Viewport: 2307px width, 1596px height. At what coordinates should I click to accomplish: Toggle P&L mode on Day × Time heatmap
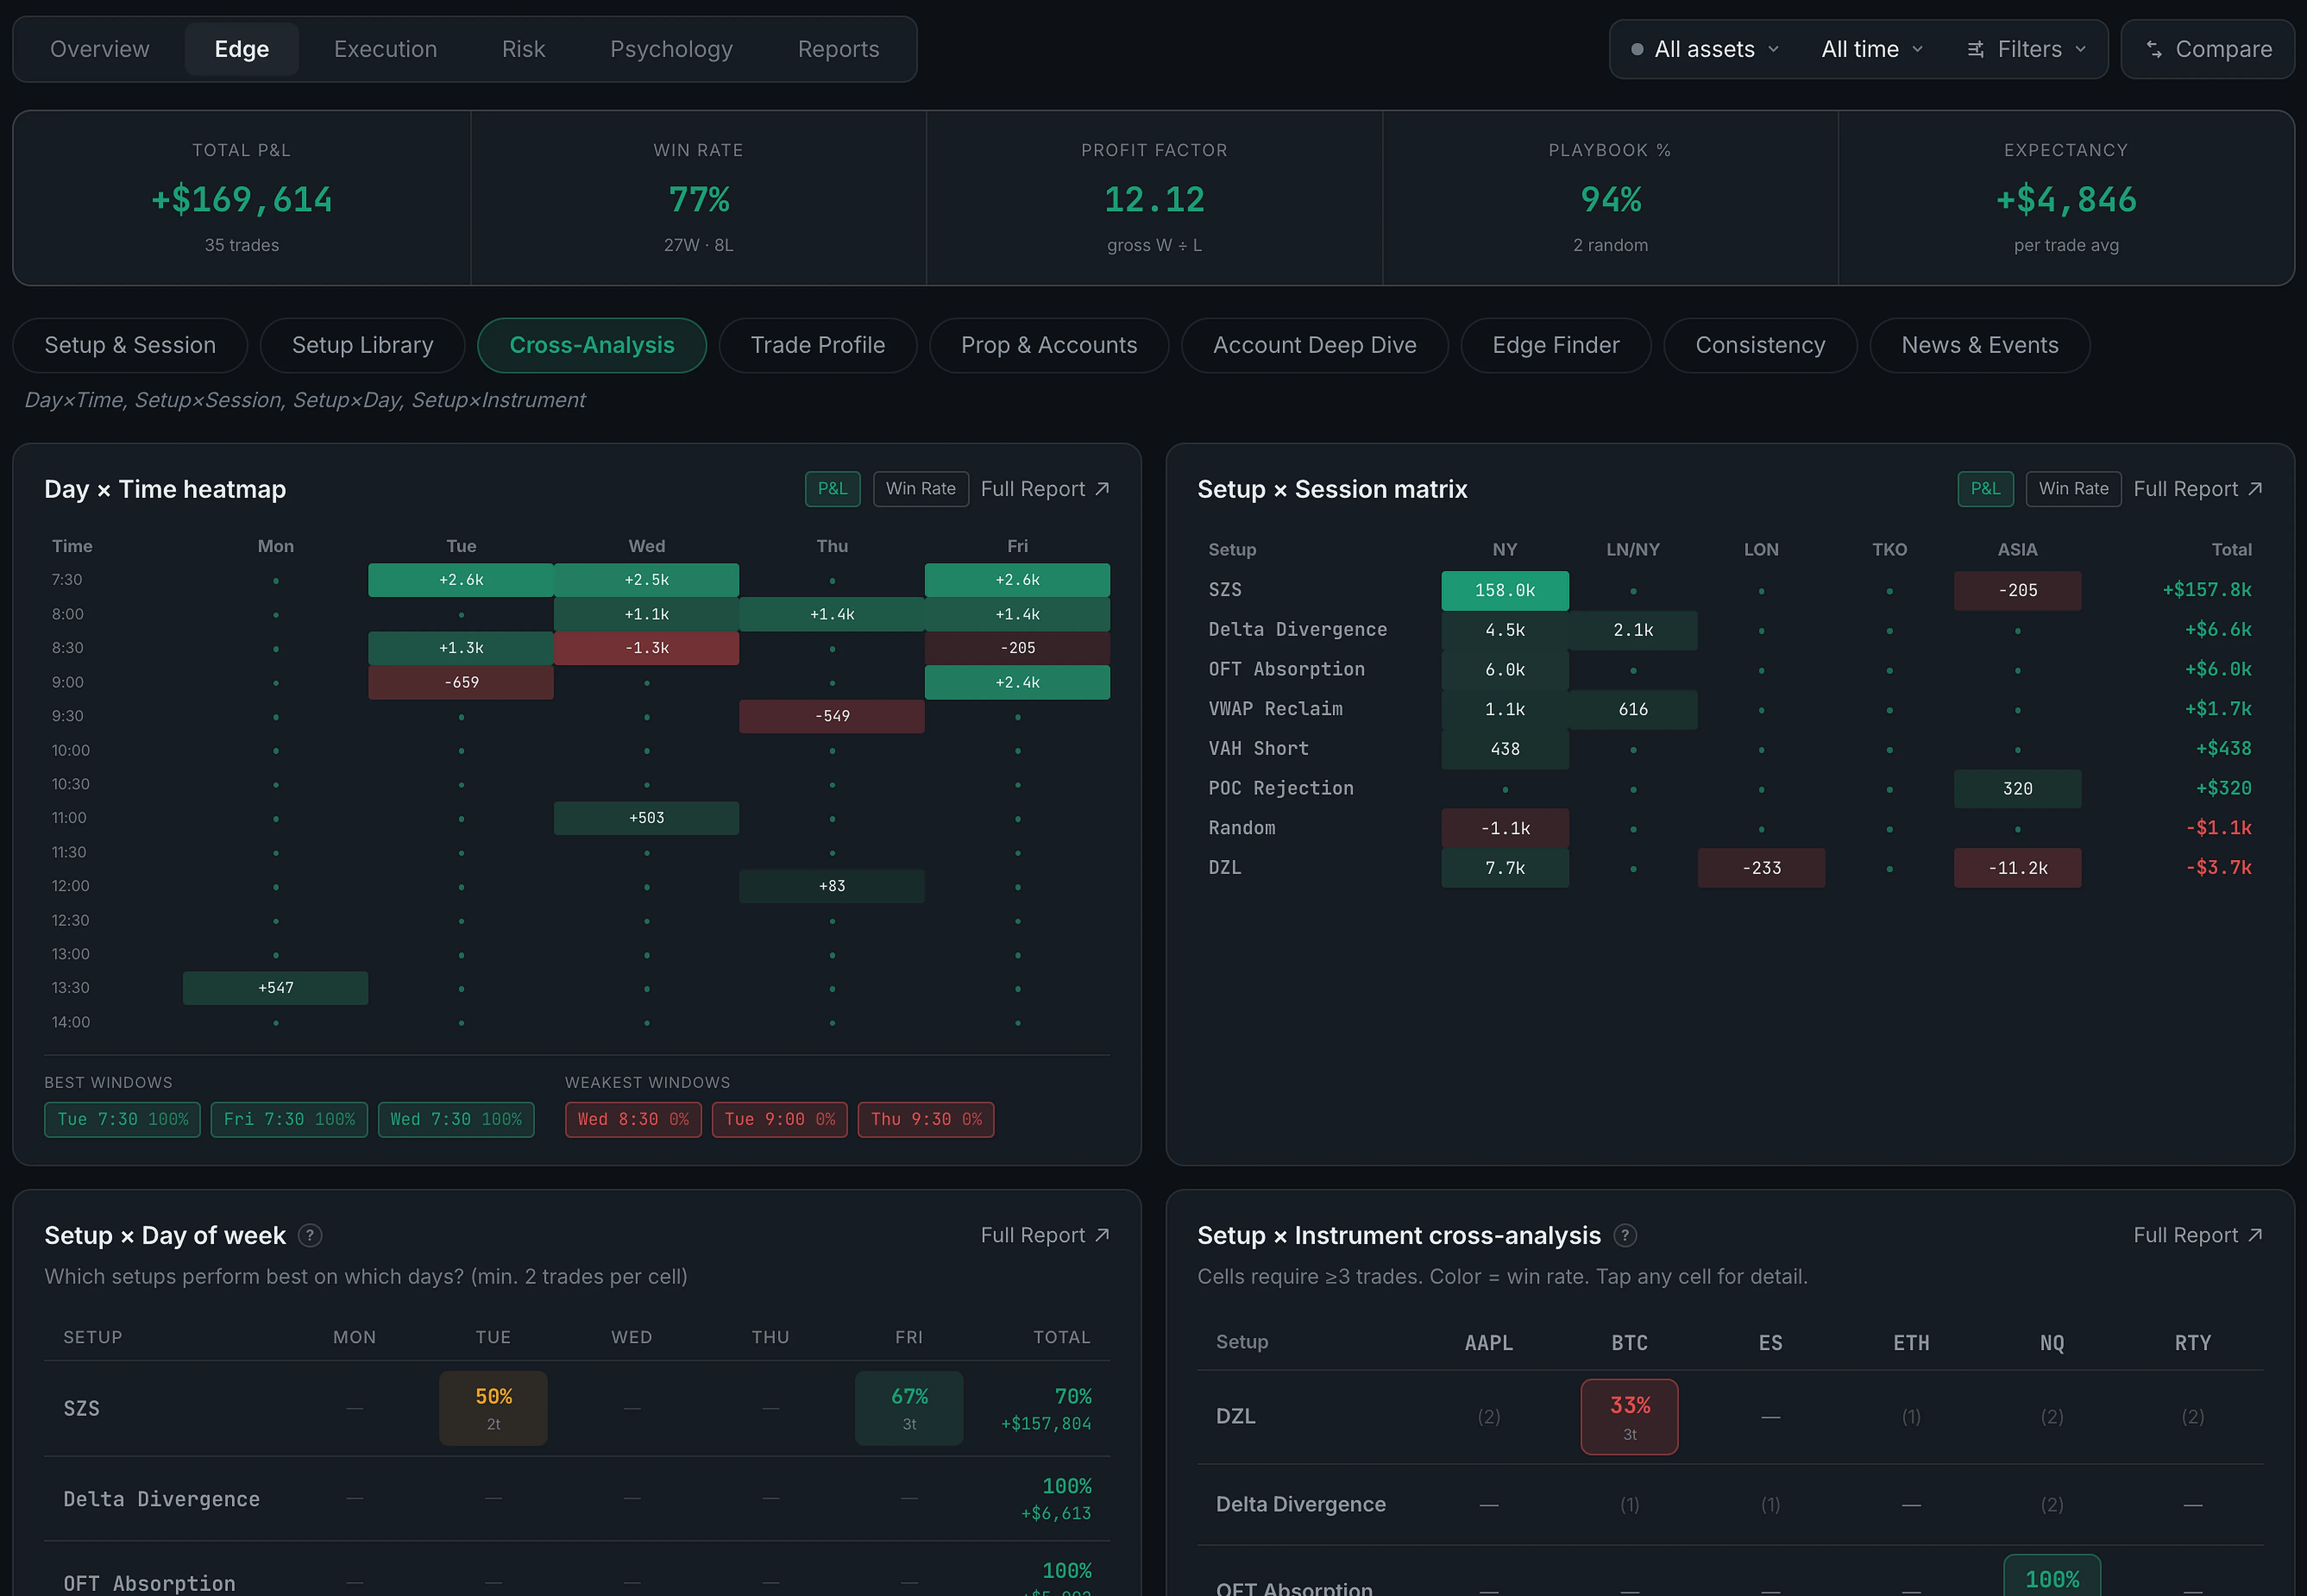832,489
